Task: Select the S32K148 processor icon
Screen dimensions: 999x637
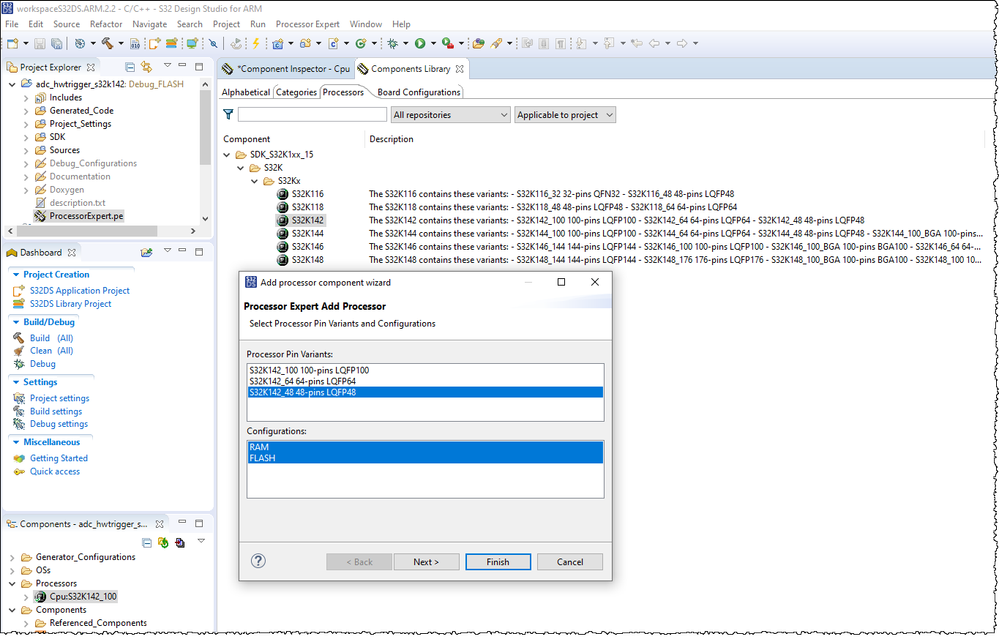Action: [x=283, y=260]
